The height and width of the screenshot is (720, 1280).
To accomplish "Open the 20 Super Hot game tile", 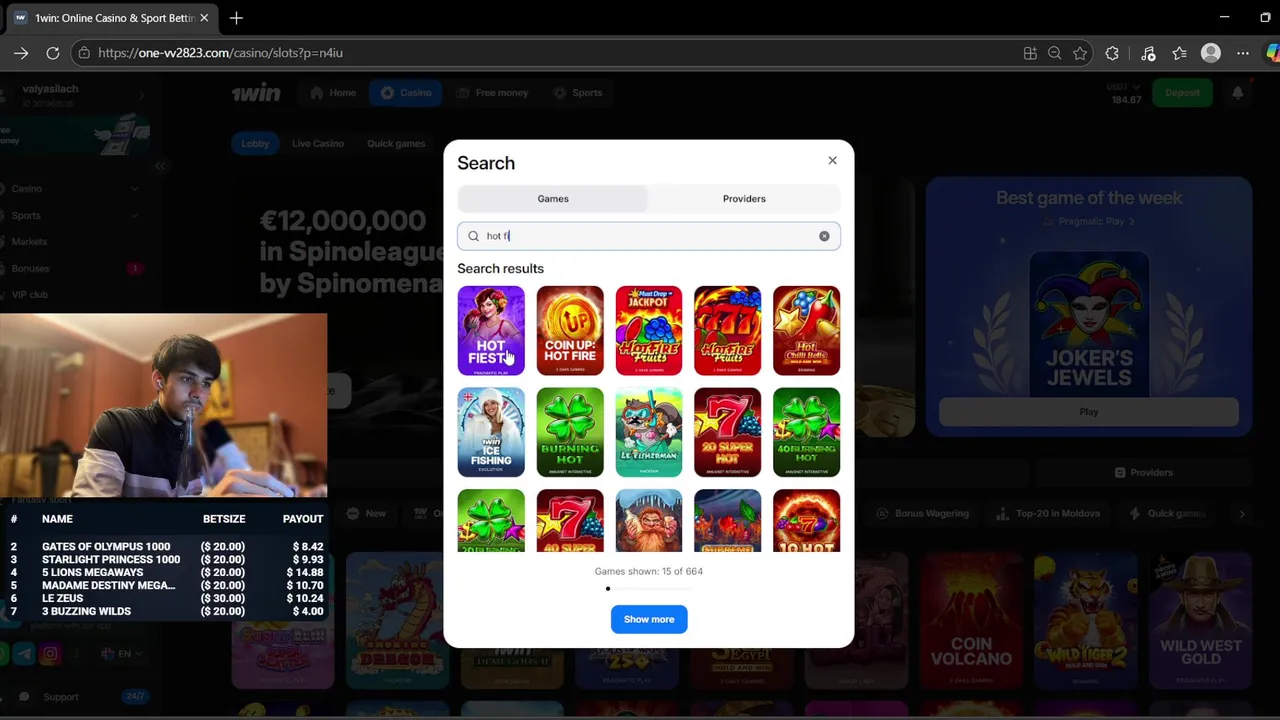I will [727, 432].
